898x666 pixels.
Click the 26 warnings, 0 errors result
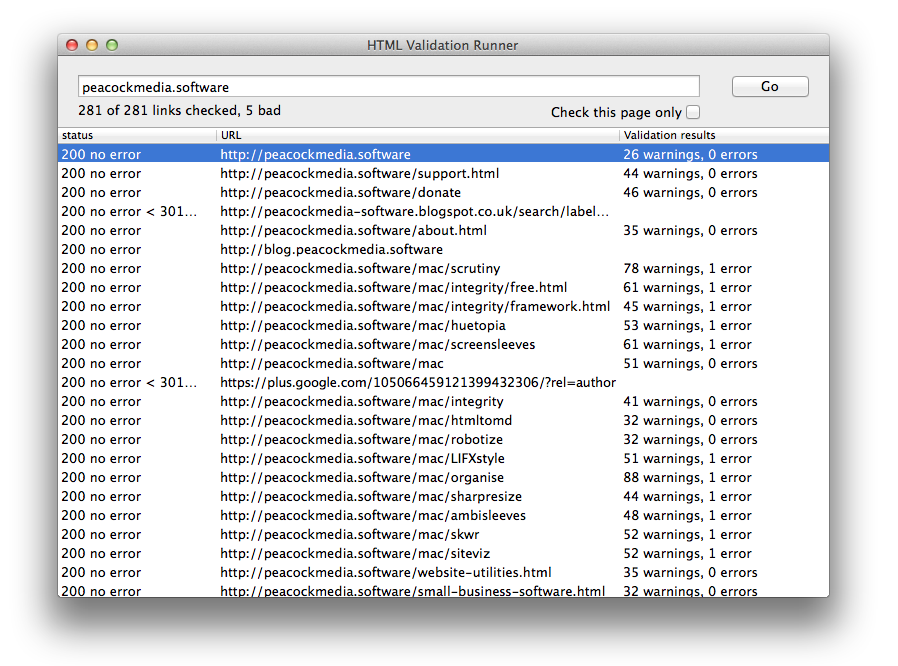point(690,154)
